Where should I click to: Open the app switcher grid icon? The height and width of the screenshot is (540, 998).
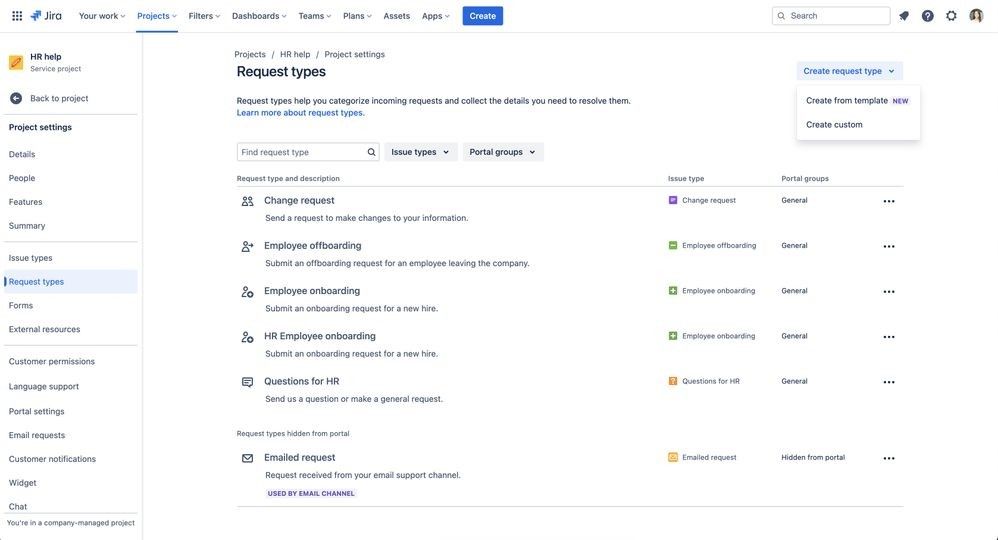pyautogui.click(x=17, y=16)
